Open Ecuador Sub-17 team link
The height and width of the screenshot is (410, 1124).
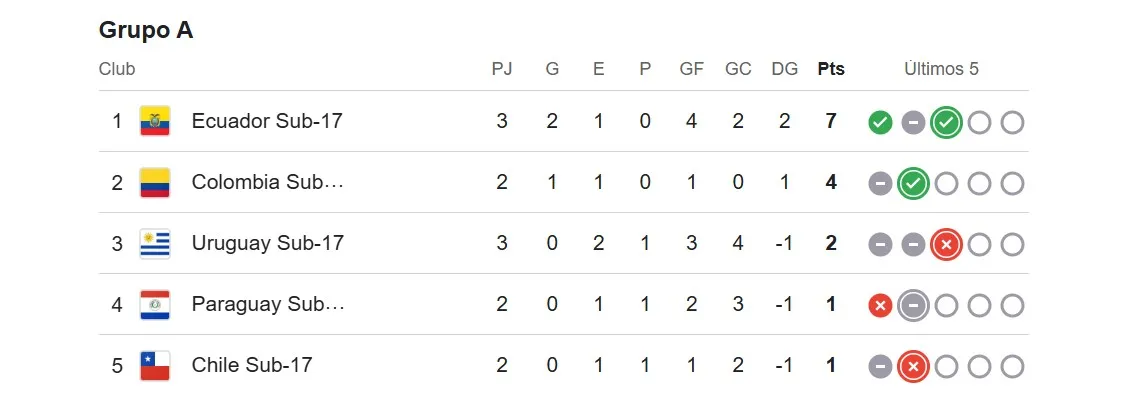[267, 121]
